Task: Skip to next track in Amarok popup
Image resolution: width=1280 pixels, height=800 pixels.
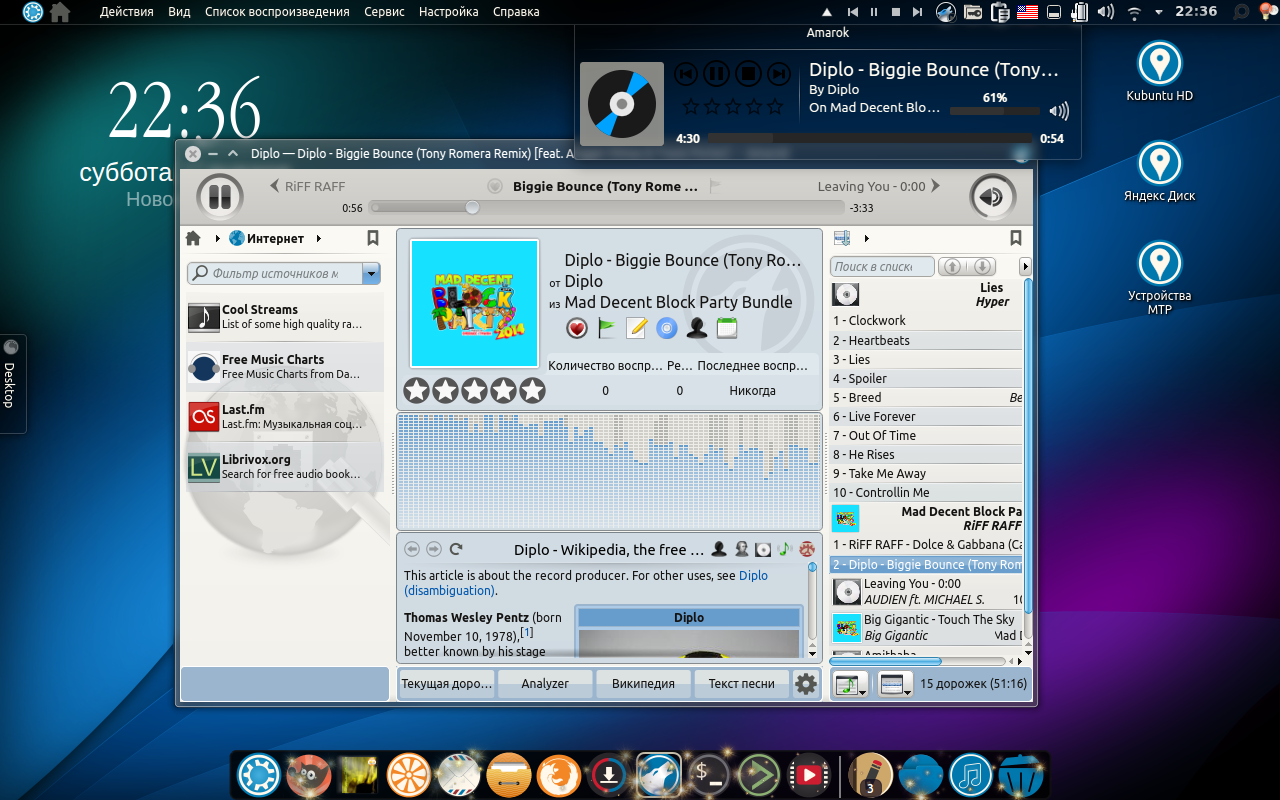Action: coord(778,73)
